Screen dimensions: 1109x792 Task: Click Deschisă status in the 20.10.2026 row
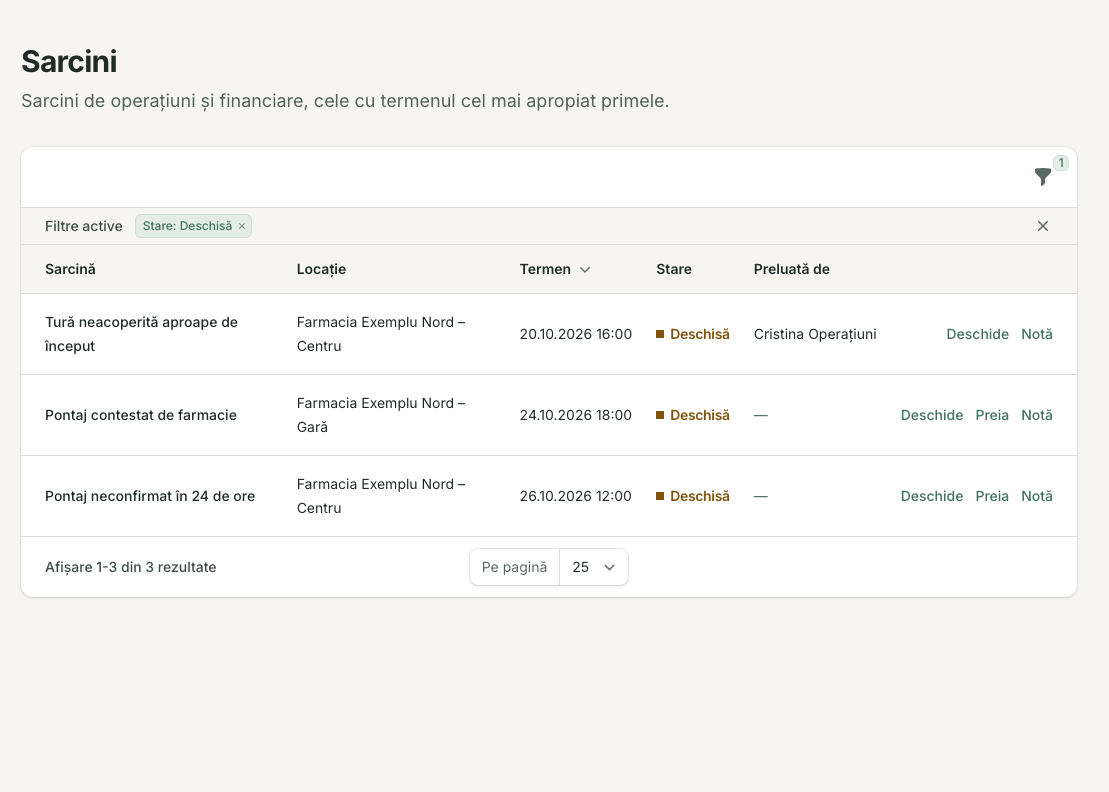(693, 334)
